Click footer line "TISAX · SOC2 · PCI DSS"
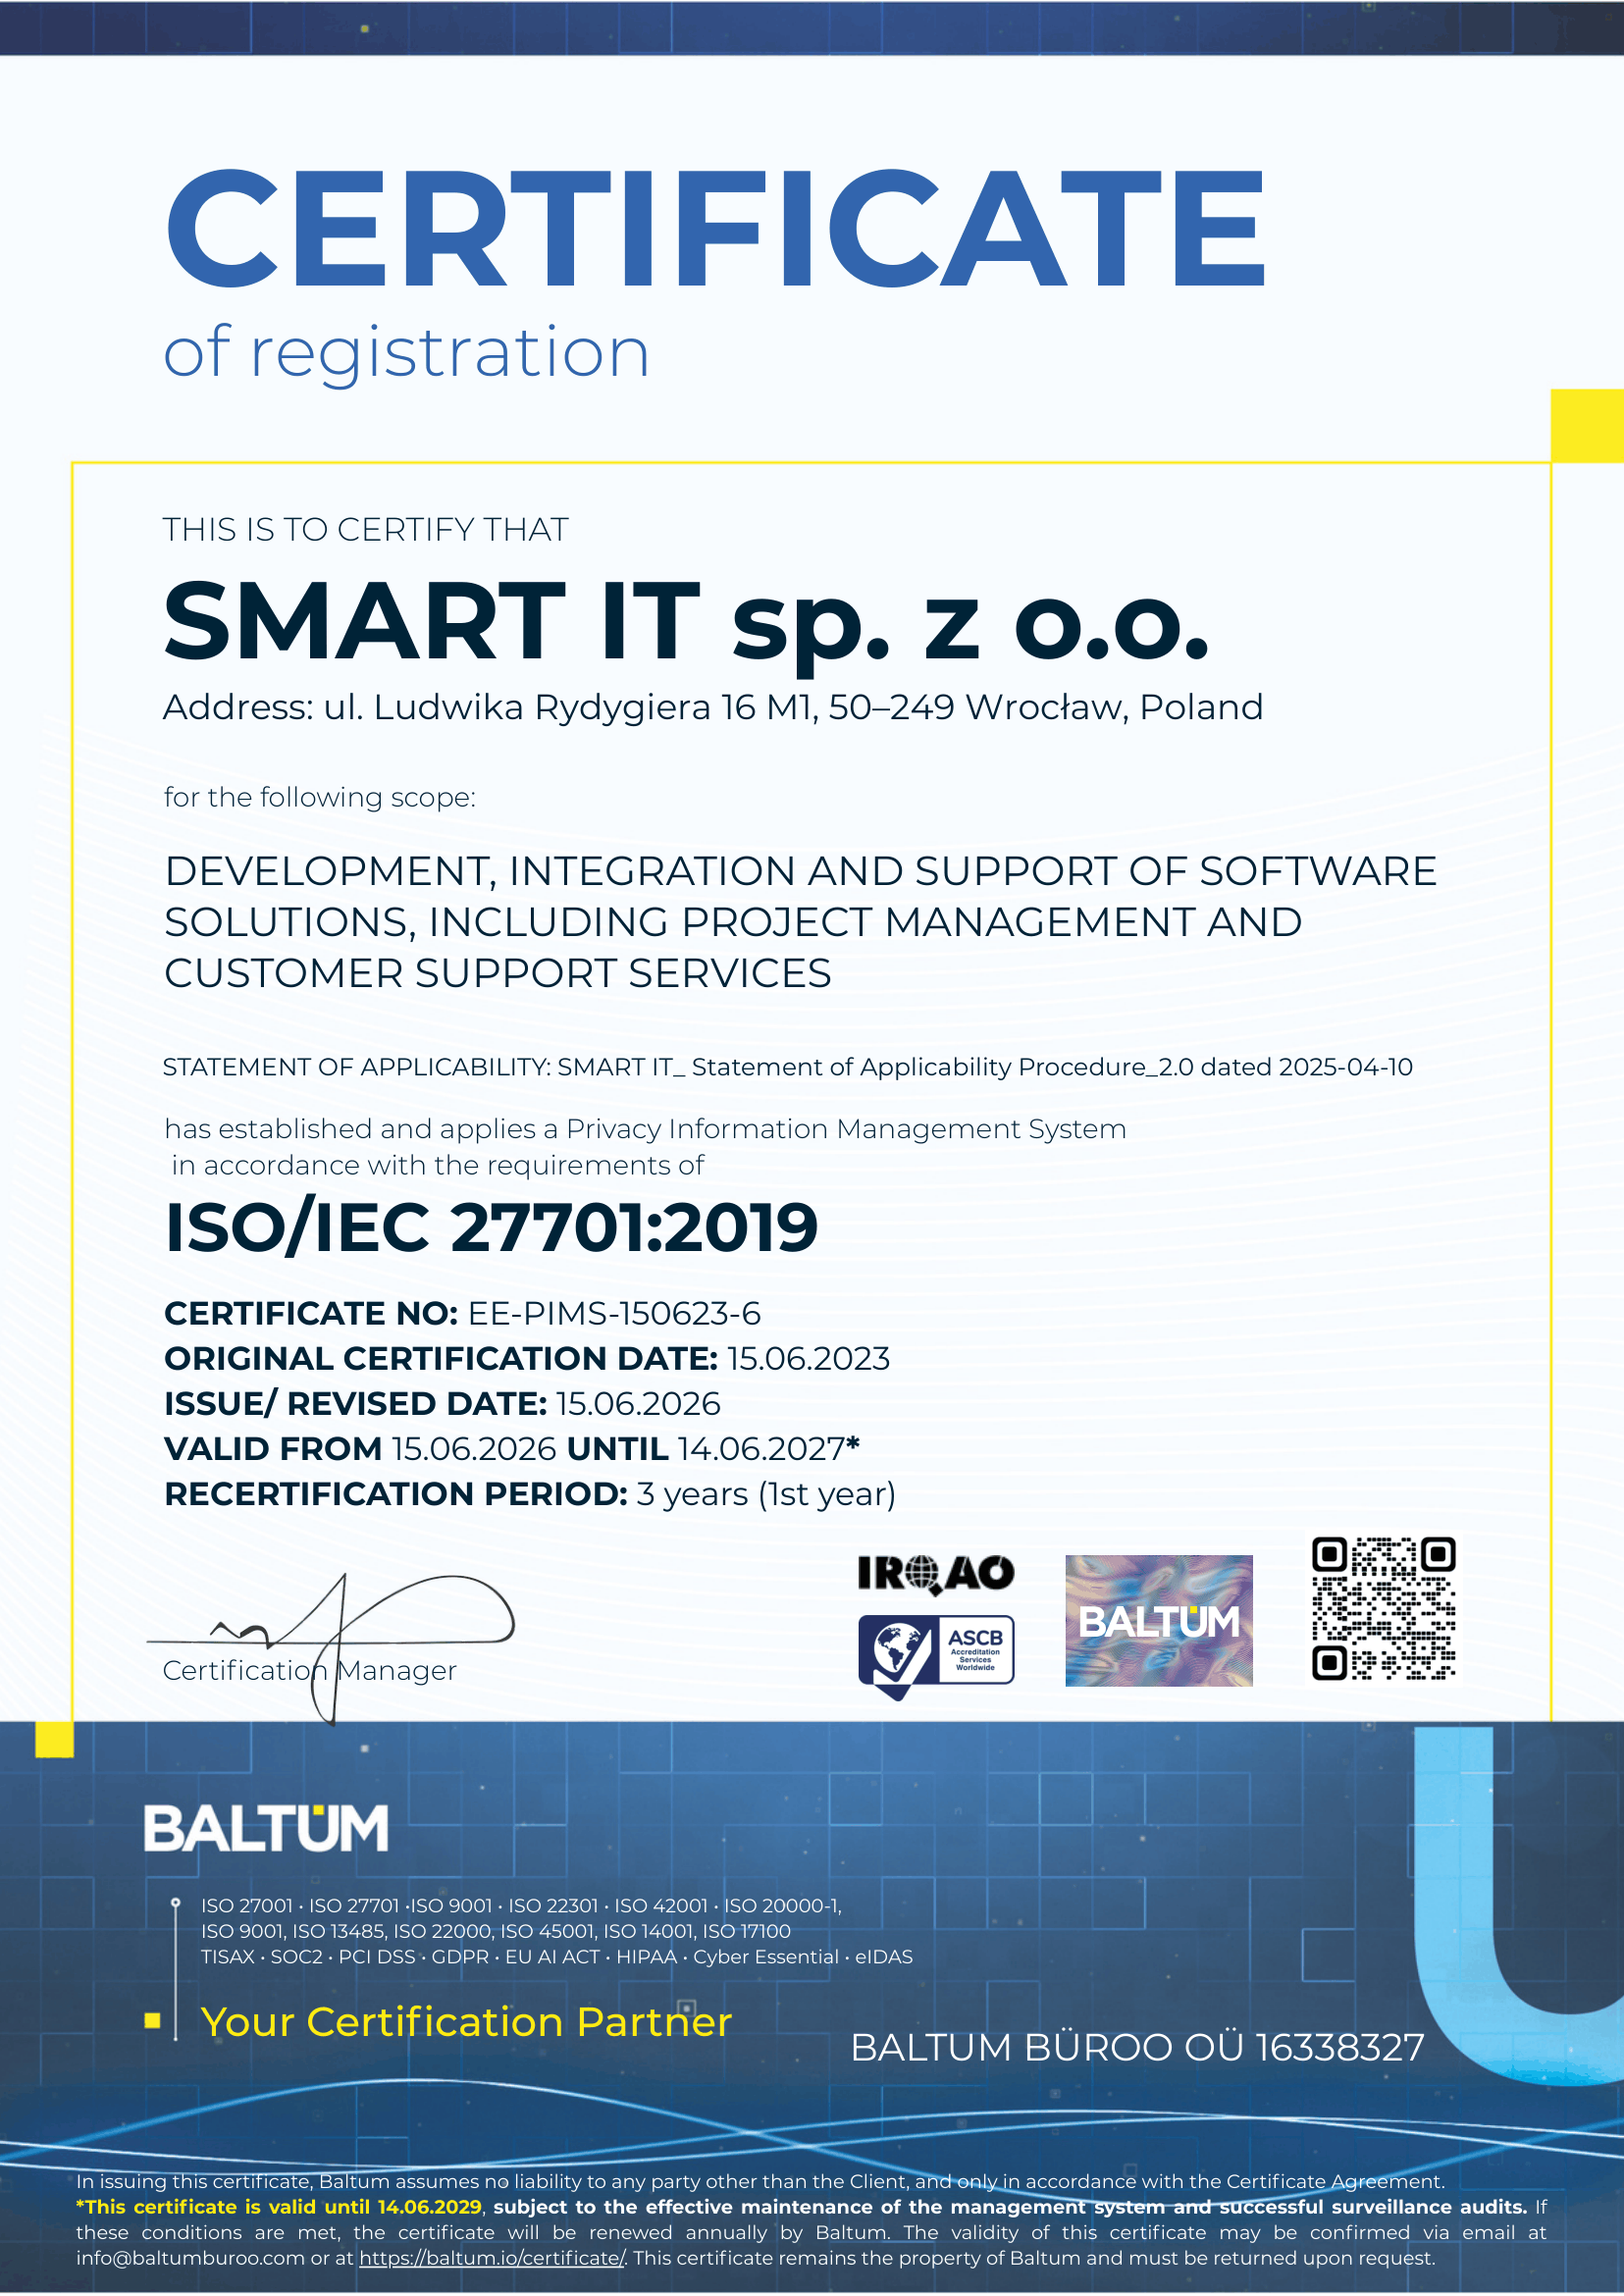 (x=557, y=1957)
